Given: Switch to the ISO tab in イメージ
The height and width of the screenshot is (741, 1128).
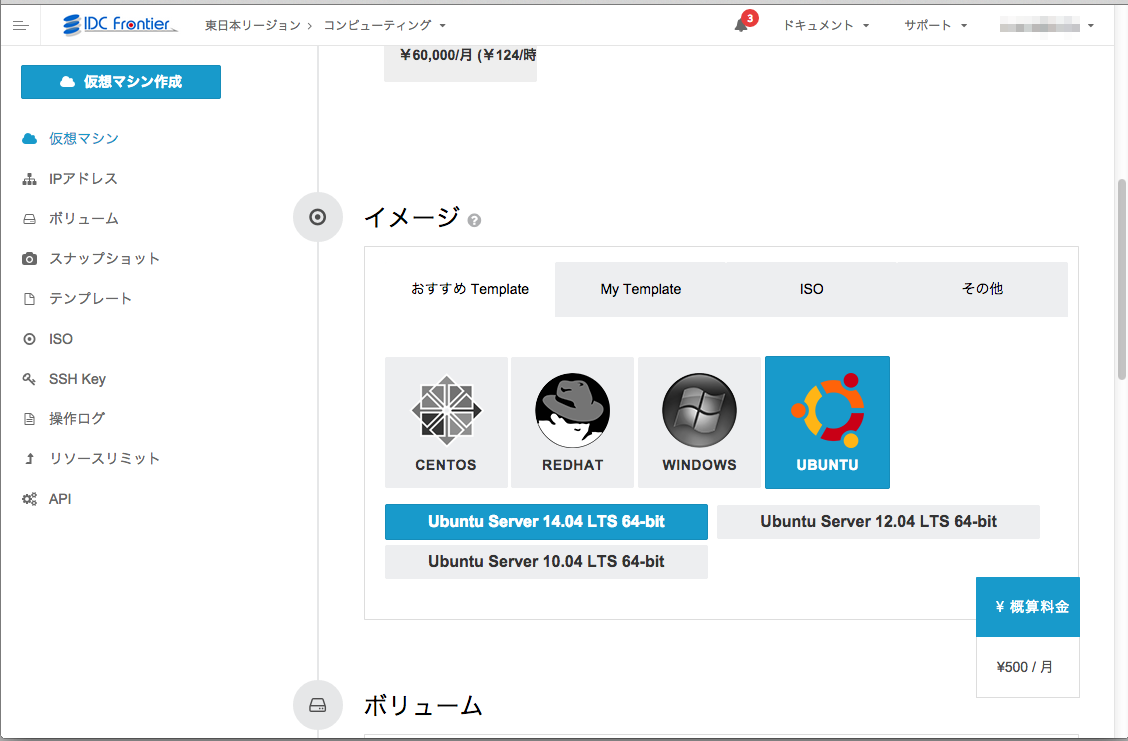Looking at the screenshot, I should pyautogui.click(x=811, y=289).
